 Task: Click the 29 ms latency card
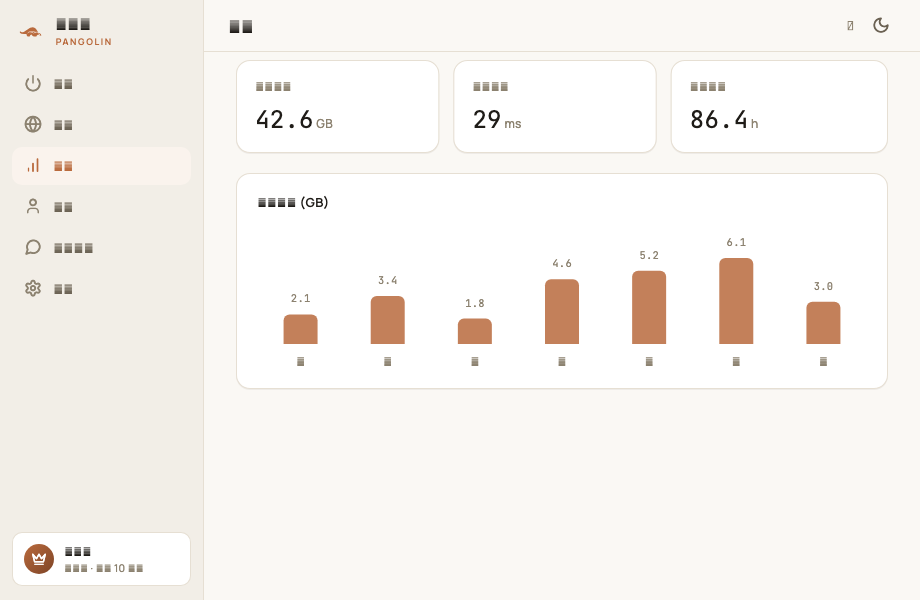click(554, 106)
